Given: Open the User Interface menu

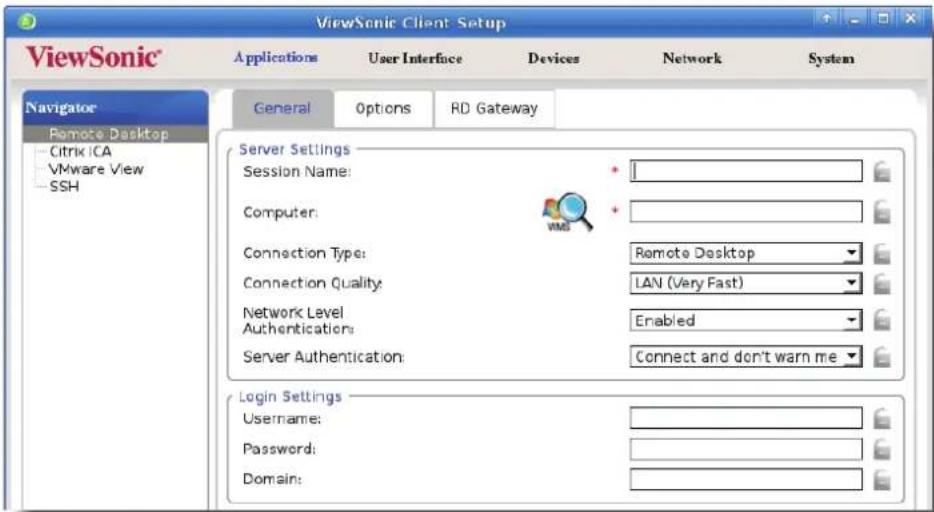Looking at the screenshot, I should click(x=415, y=58).
